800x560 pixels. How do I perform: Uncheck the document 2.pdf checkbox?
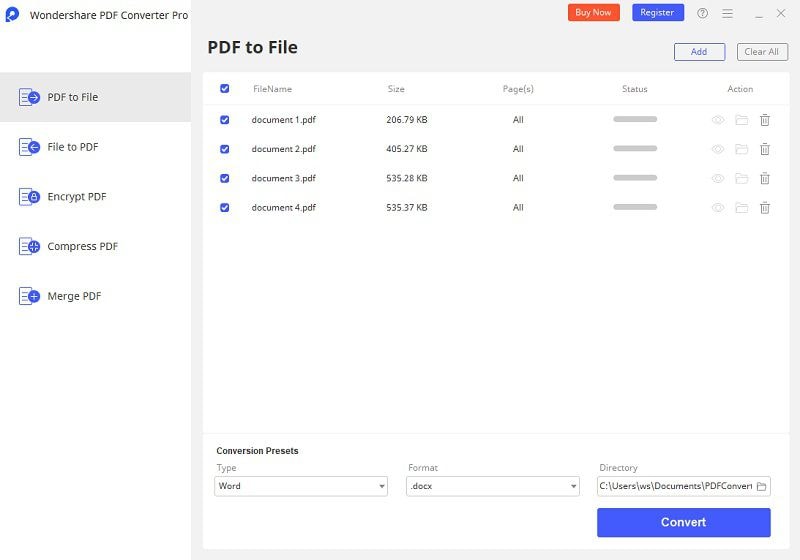point(224,149)
